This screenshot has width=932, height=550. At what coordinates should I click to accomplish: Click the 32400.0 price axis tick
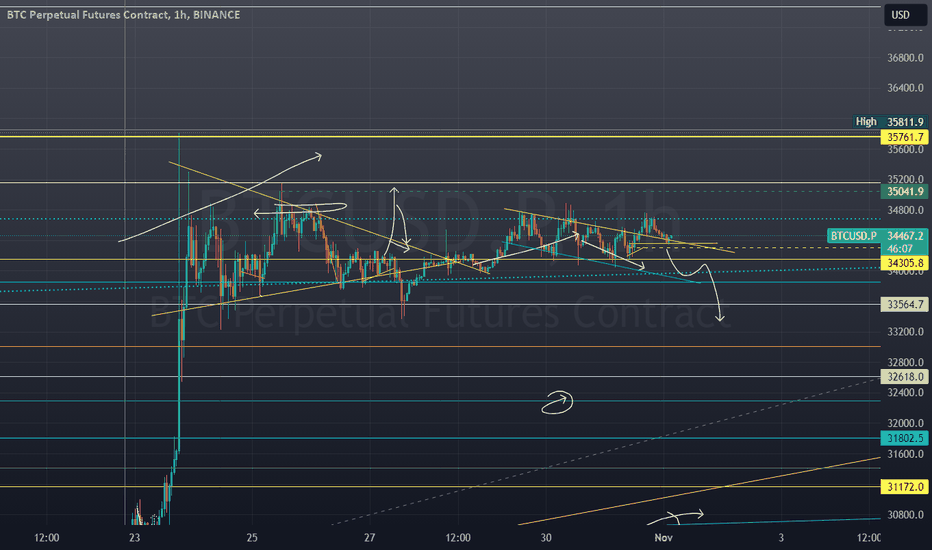click(x=905, y=393)
